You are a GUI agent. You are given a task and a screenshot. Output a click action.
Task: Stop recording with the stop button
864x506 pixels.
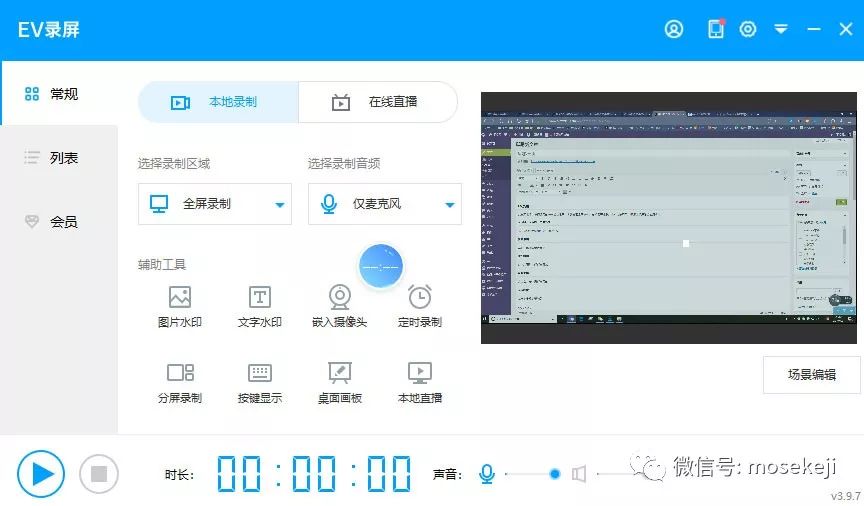99,473
